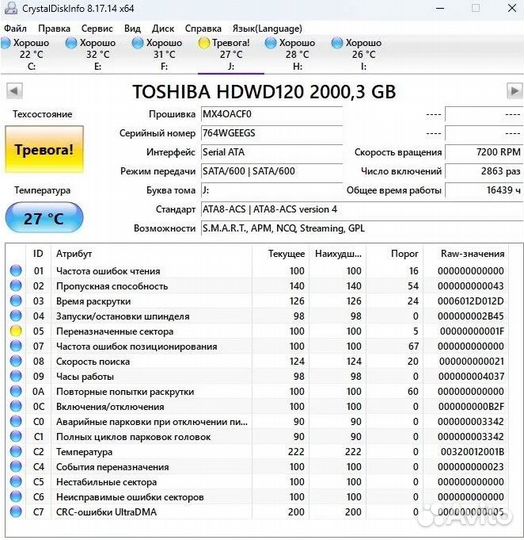Viewport: 524px width, 540px height.
Task: Click the Возможности field with S.M.A.R.T., APM
Action: (x=362, y=228)
